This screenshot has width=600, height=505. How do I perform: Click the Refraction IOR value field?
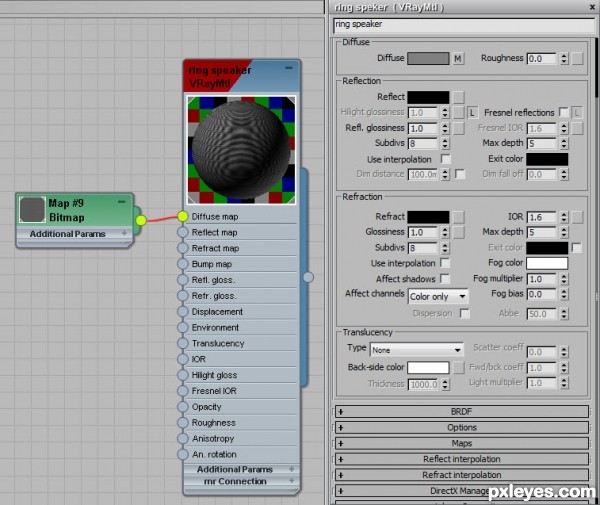point(541,217)
